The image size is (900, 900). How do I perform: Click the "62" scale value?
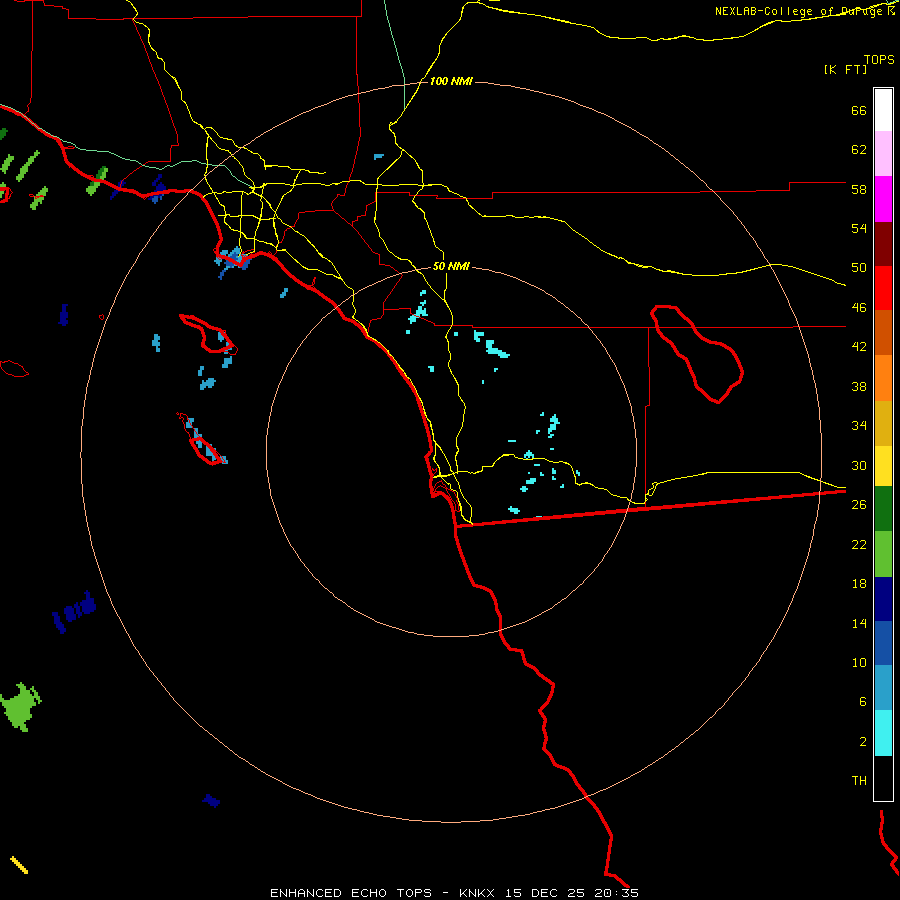[x=859, y=150]
